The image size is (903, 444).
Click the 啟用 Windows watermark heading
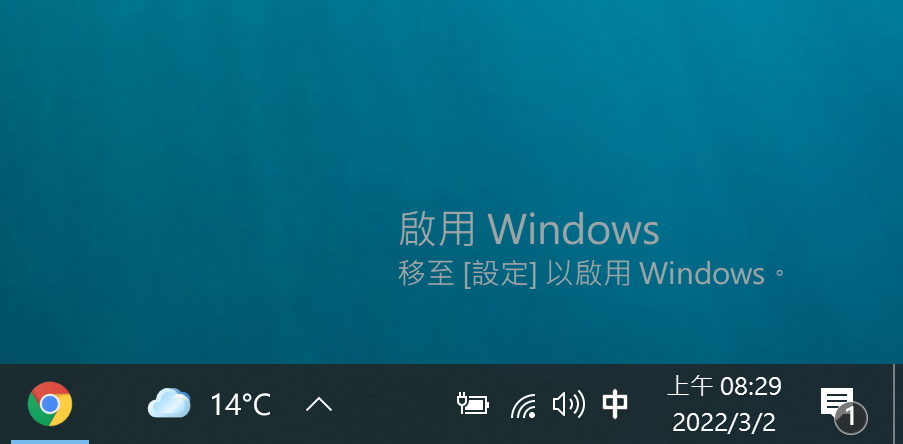(x=529, y=229)
